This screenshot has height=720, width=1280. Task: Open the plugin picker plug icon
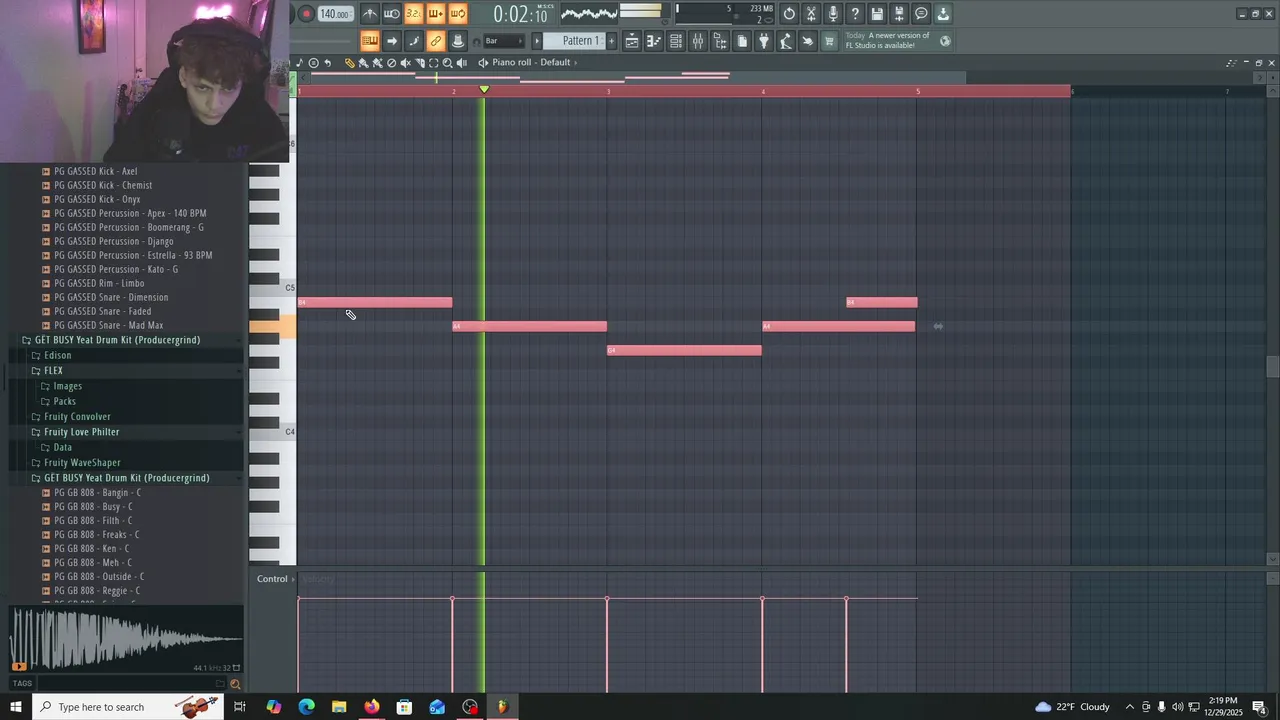point(764,41)
